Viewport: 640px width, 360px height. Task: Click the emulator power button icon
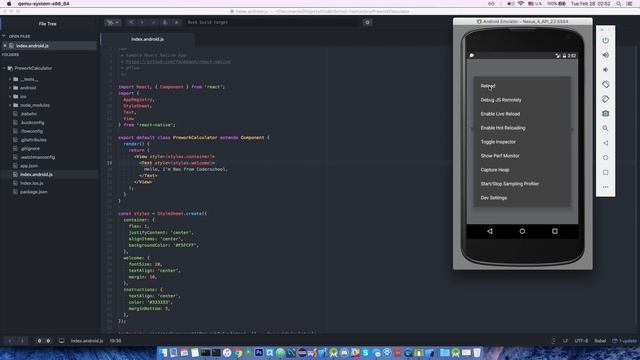(606, 40)
